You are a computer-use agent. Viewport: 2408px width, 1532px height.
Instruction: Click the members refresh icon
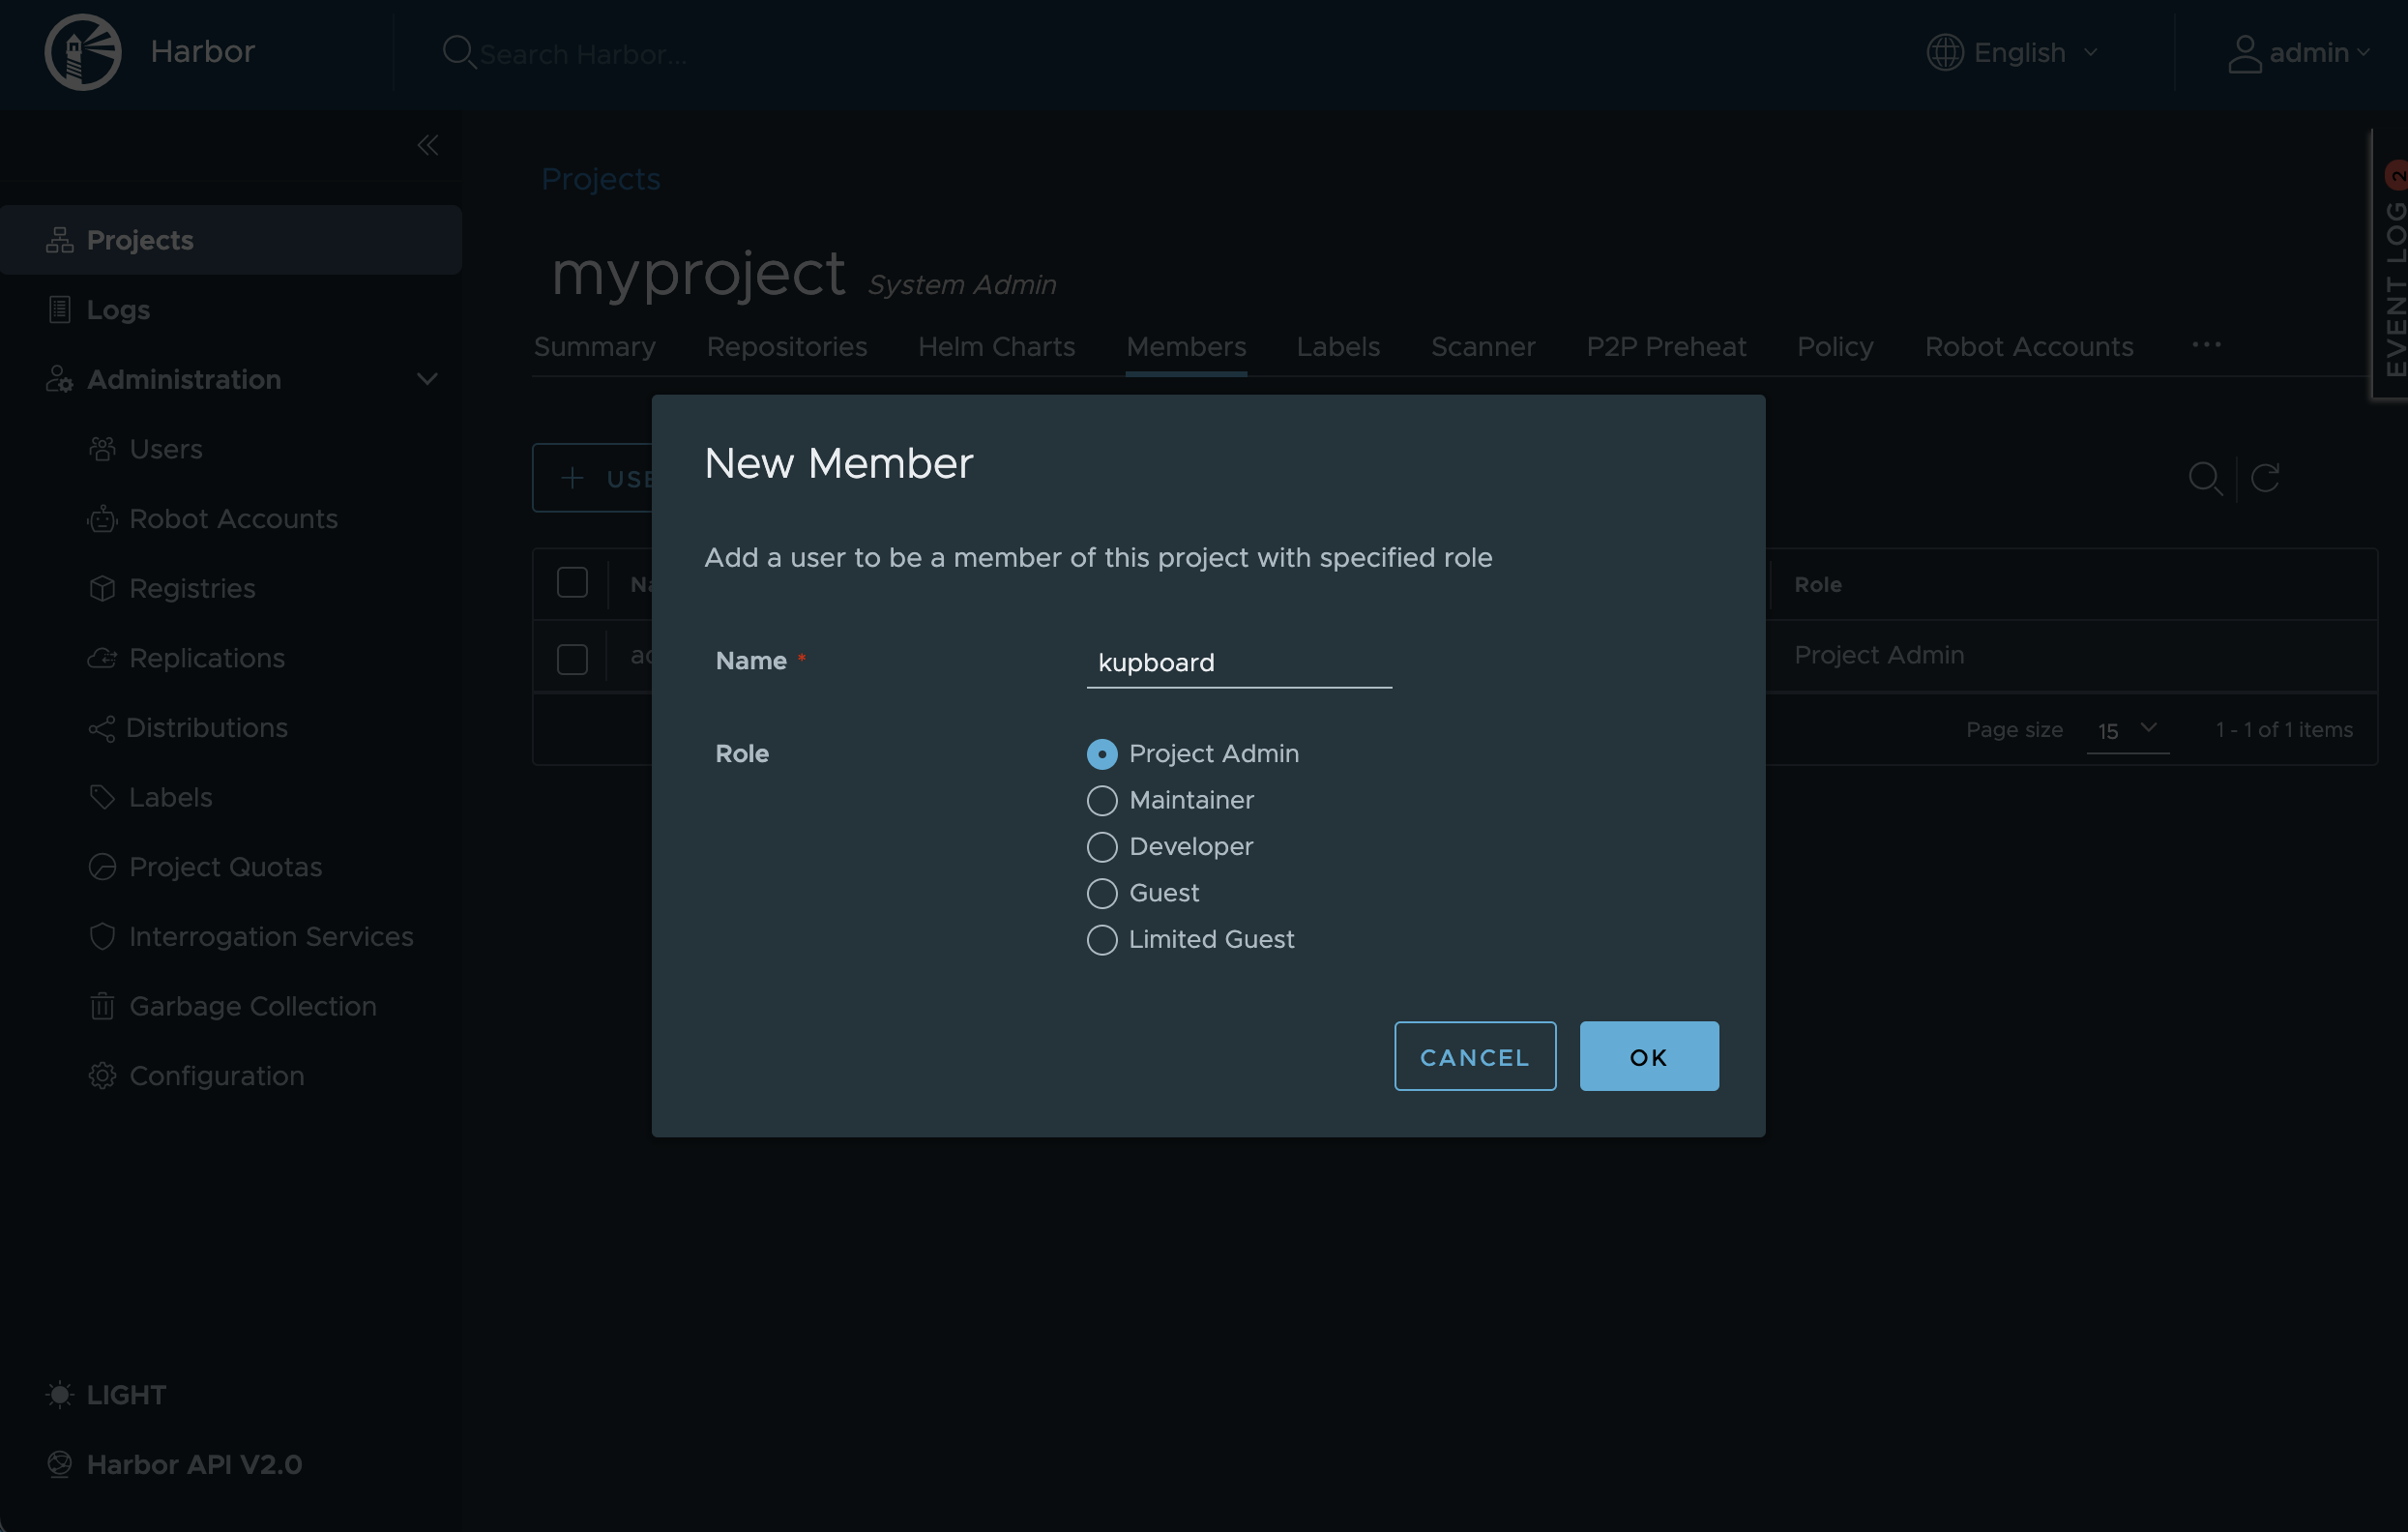coord(2264,478)
